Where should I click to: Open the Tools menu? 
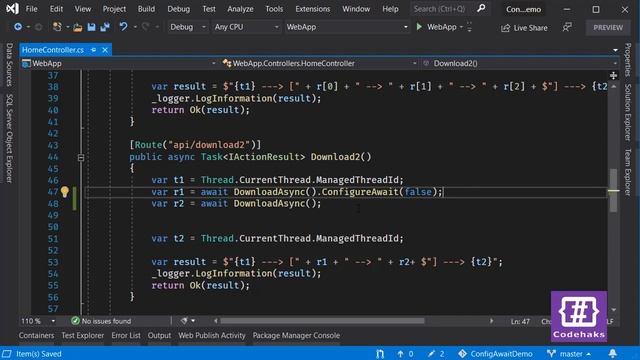click(x=274, y=9)
